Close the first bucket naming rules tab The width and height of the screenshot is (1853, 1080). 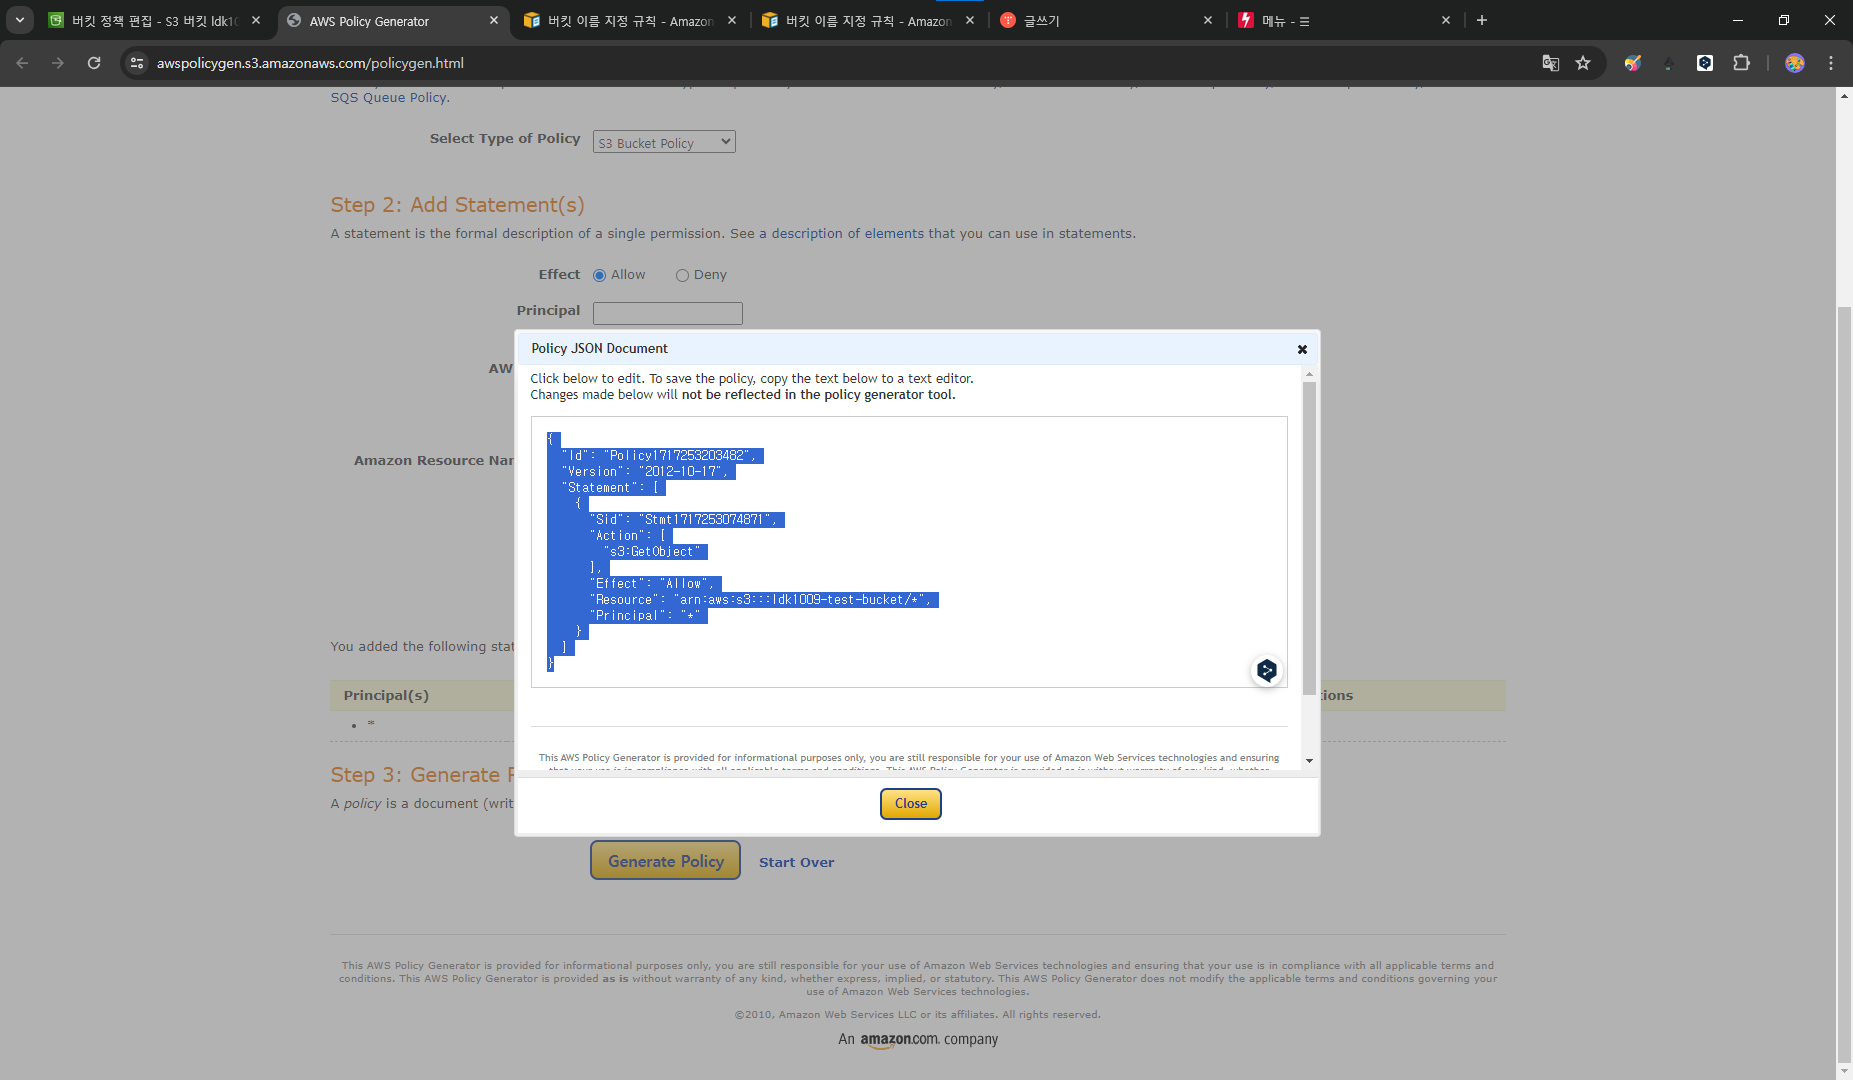coord(732,20)
